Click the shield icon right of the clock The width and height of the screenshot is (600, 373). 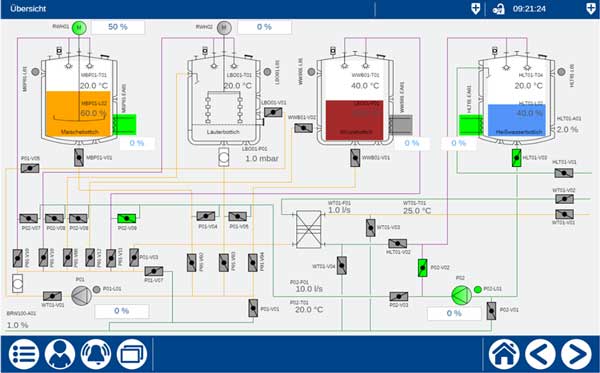coord(591,9)
